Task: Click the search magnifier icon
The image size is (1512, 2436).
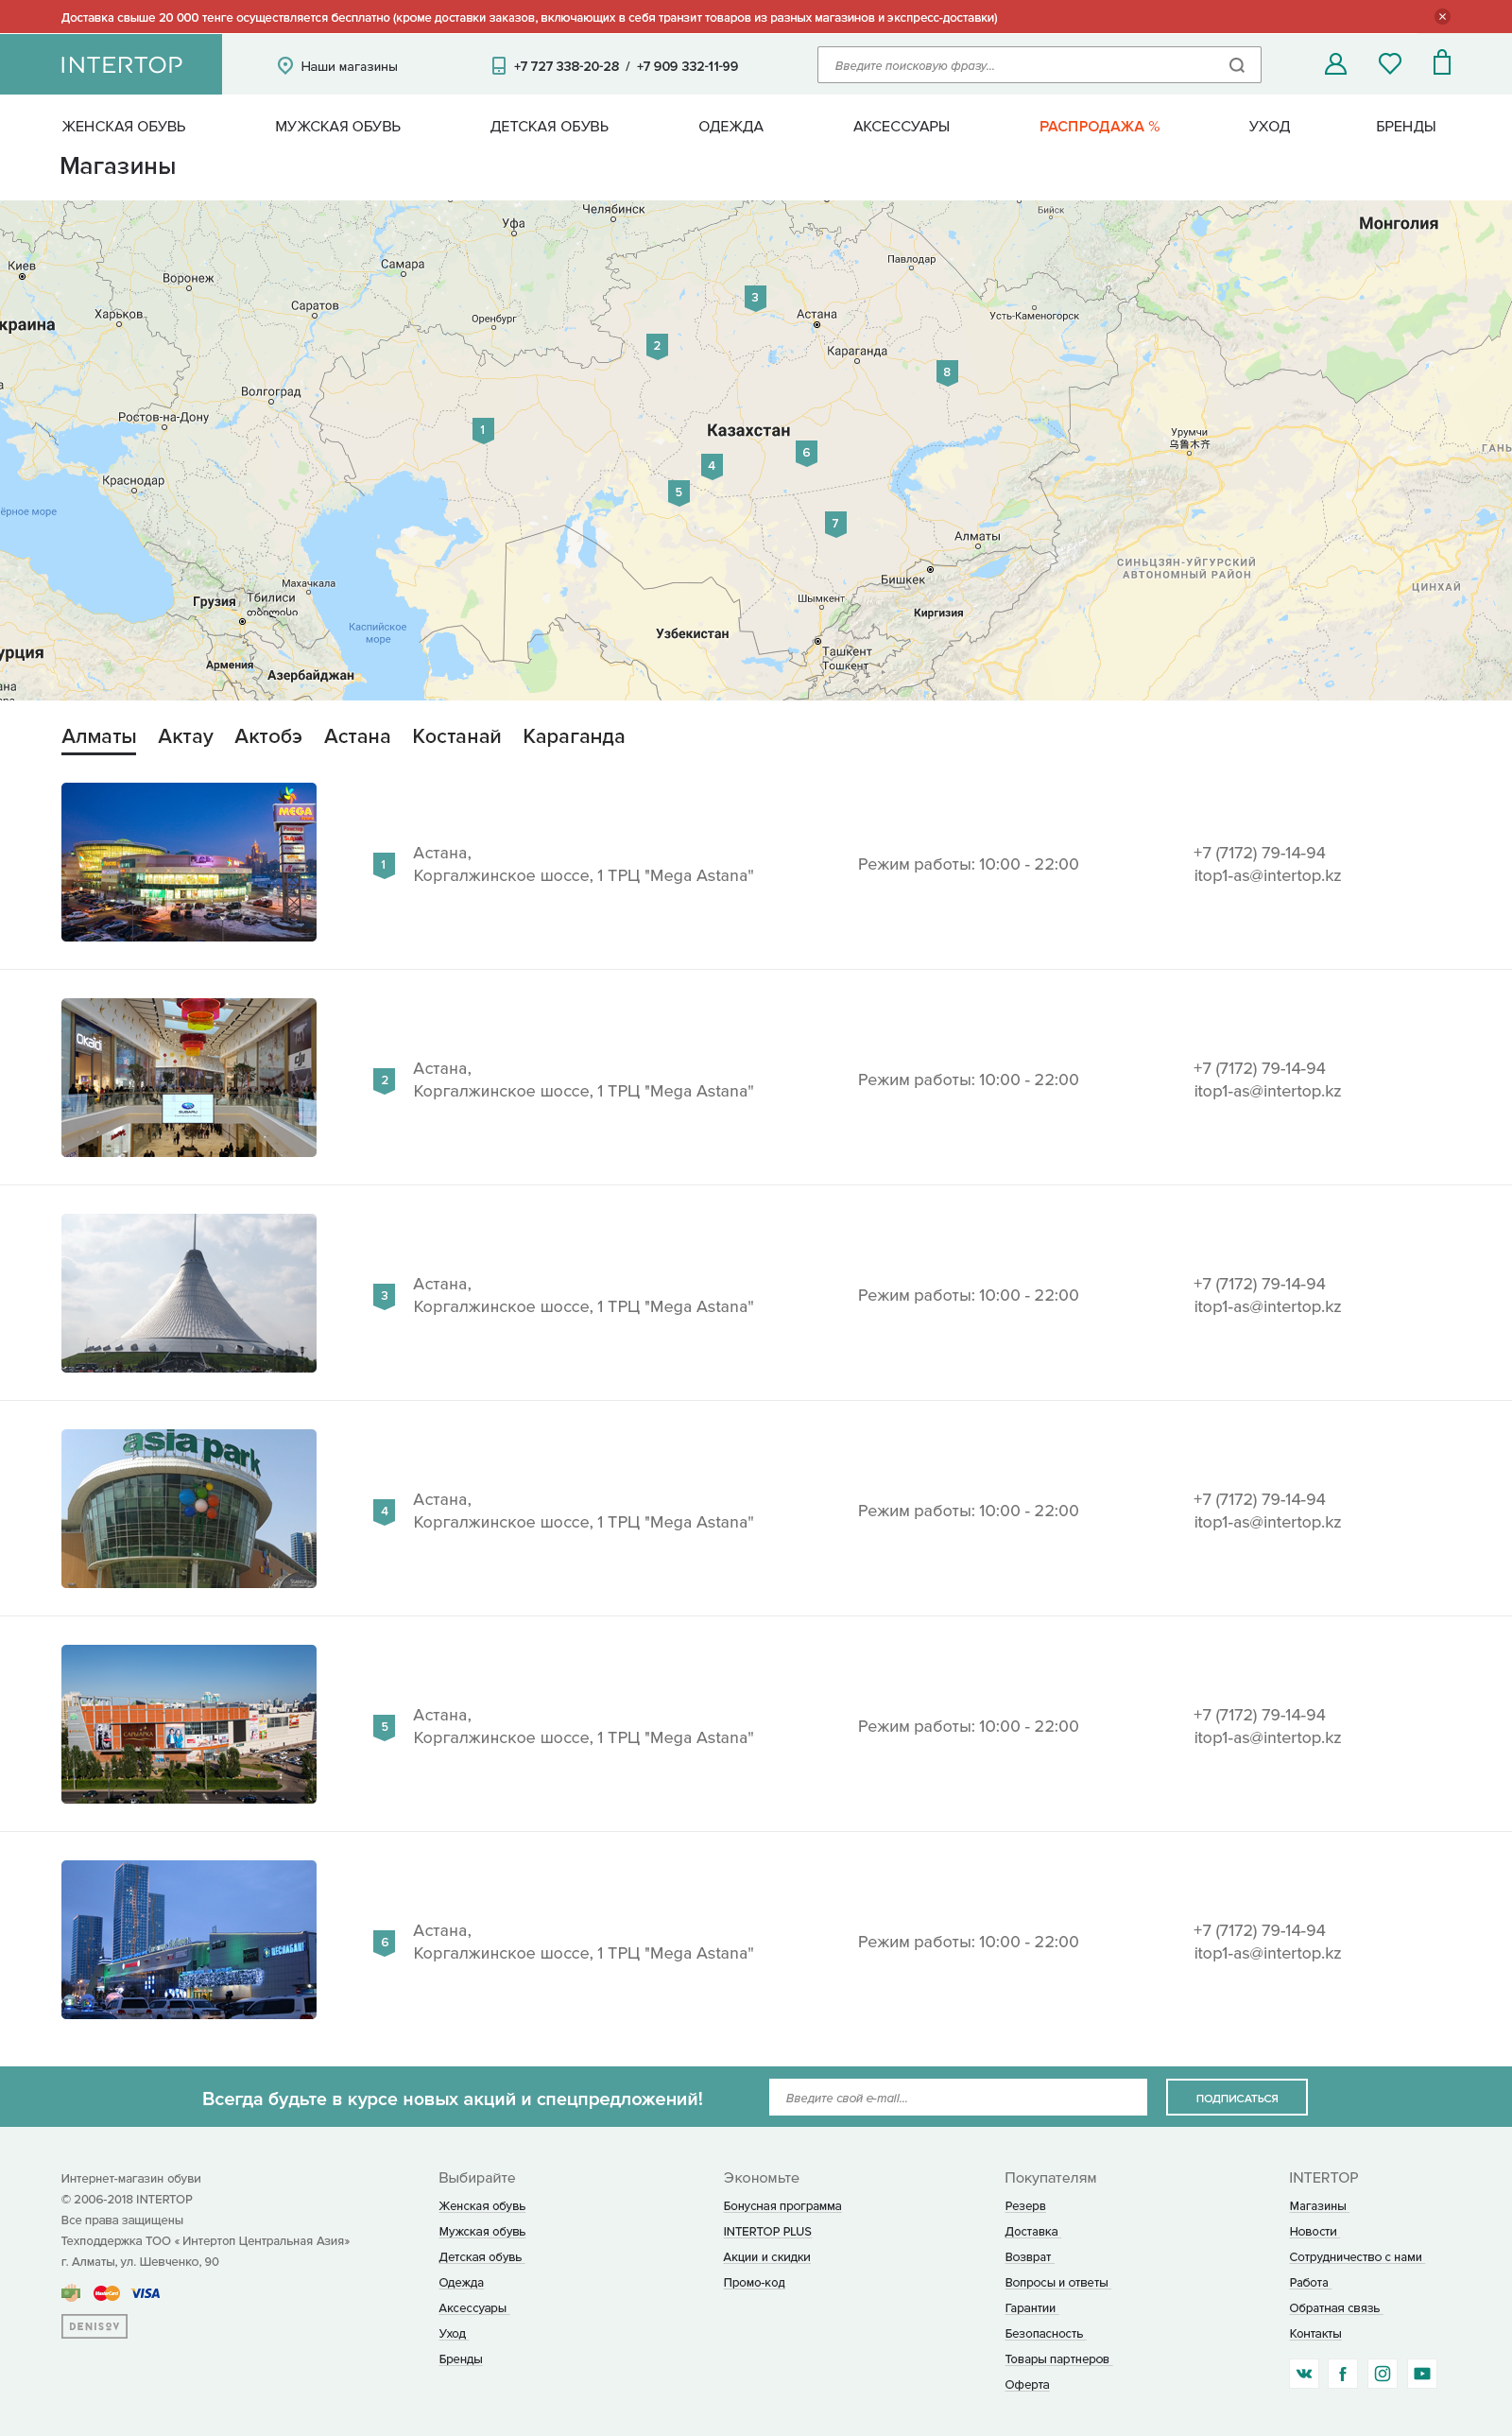Action: 1236,65
